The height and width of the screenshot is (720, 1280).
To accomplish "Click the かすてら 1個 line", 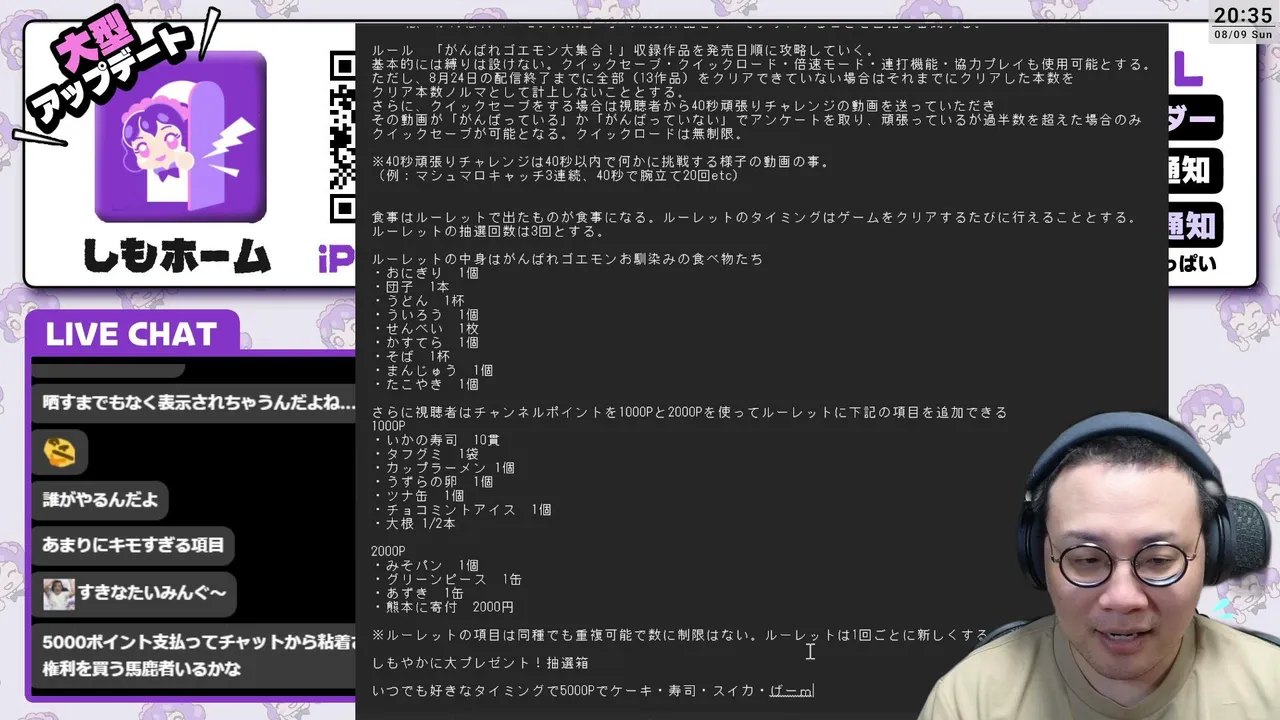I will coord(425,344).
